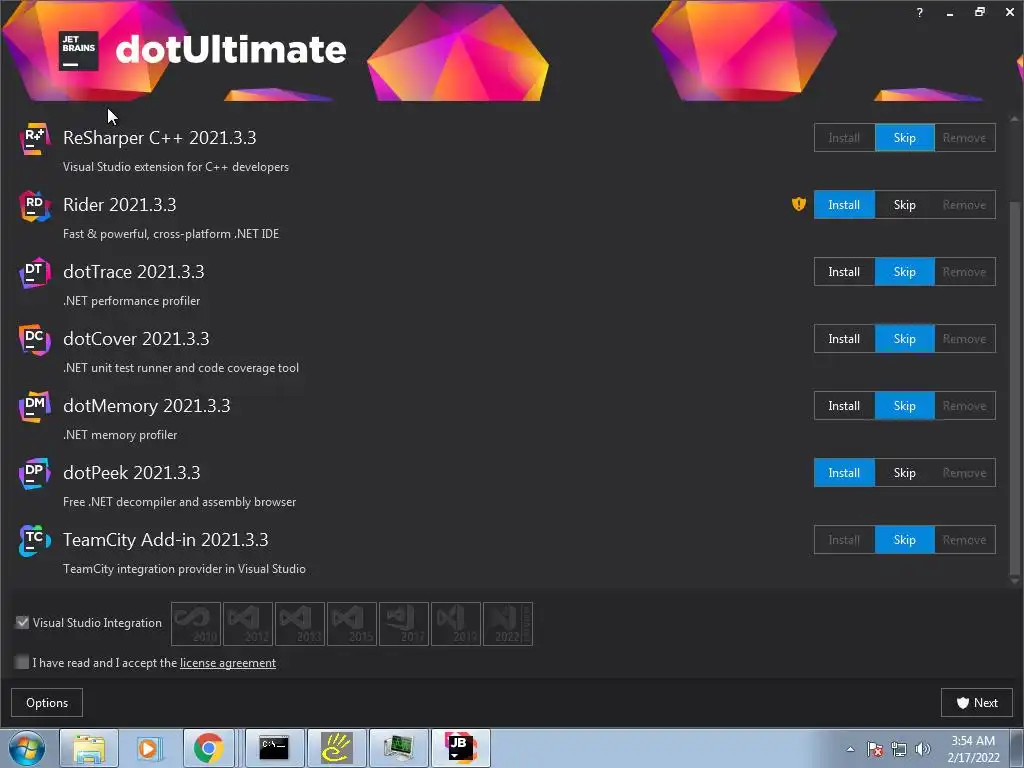Open the Windows Start menu

(27, 748)
